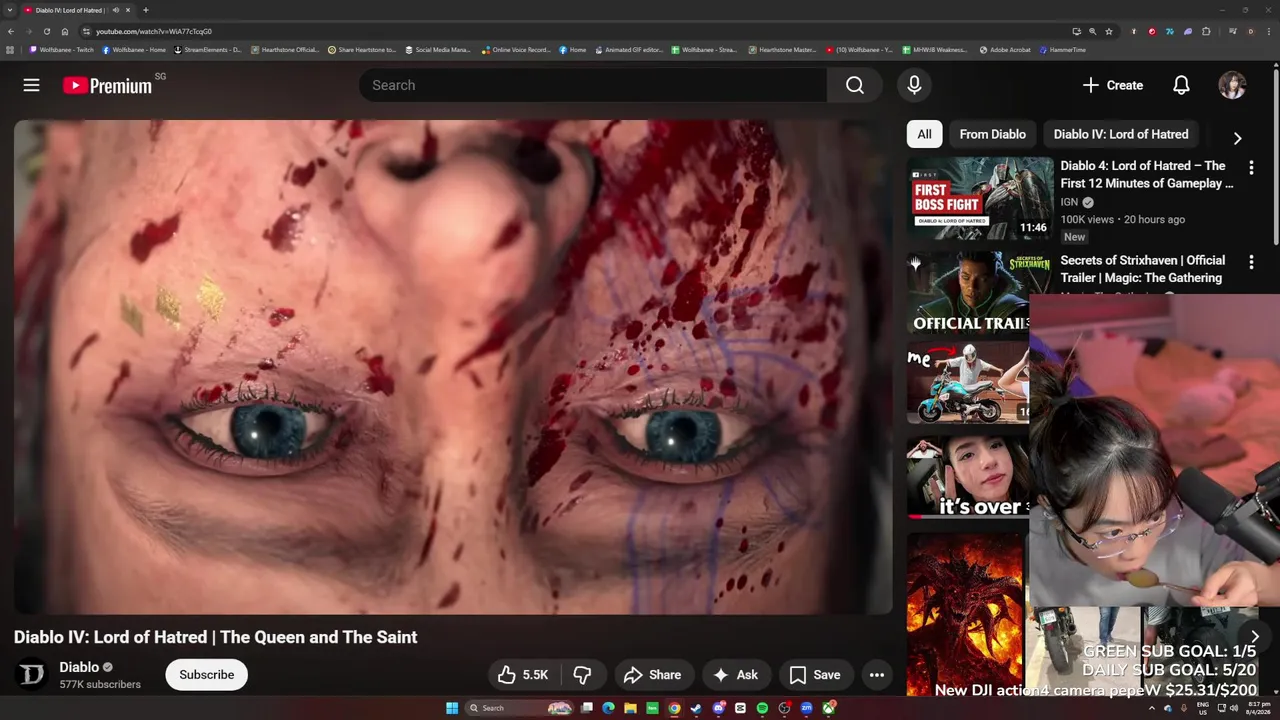Open the browser zoom indicator icon
1280x720 pixels.
pyautogui.click(x=1092, y=31)
